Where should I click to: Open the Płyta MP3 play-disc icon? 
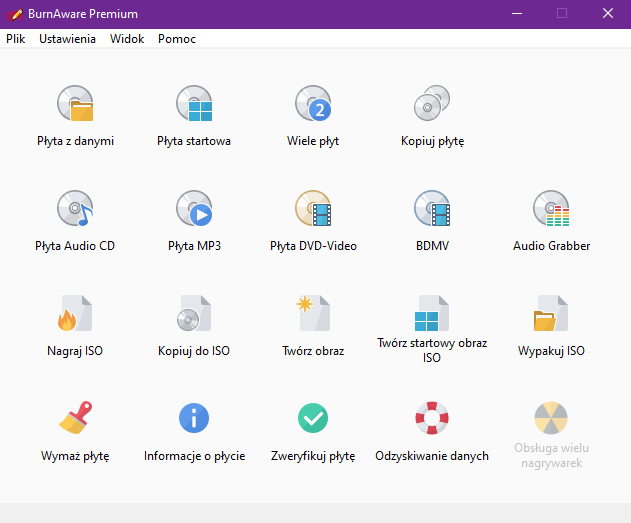click(194, 208)
